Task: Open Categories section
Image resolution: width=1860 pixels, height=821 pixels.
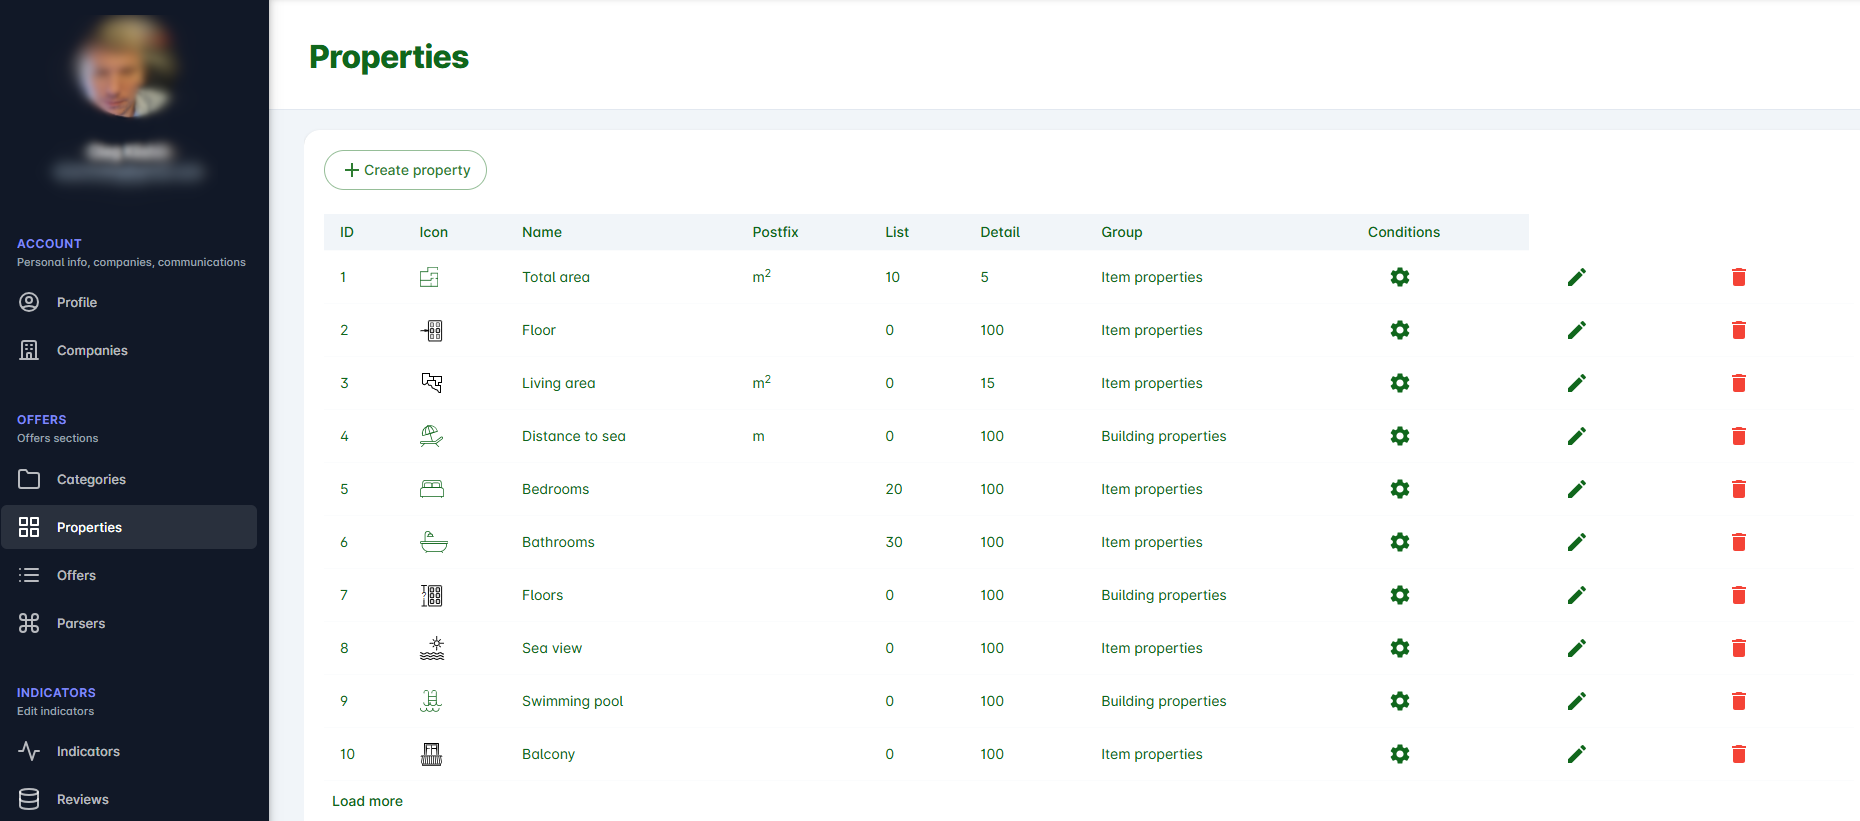Action: [129, 479]
